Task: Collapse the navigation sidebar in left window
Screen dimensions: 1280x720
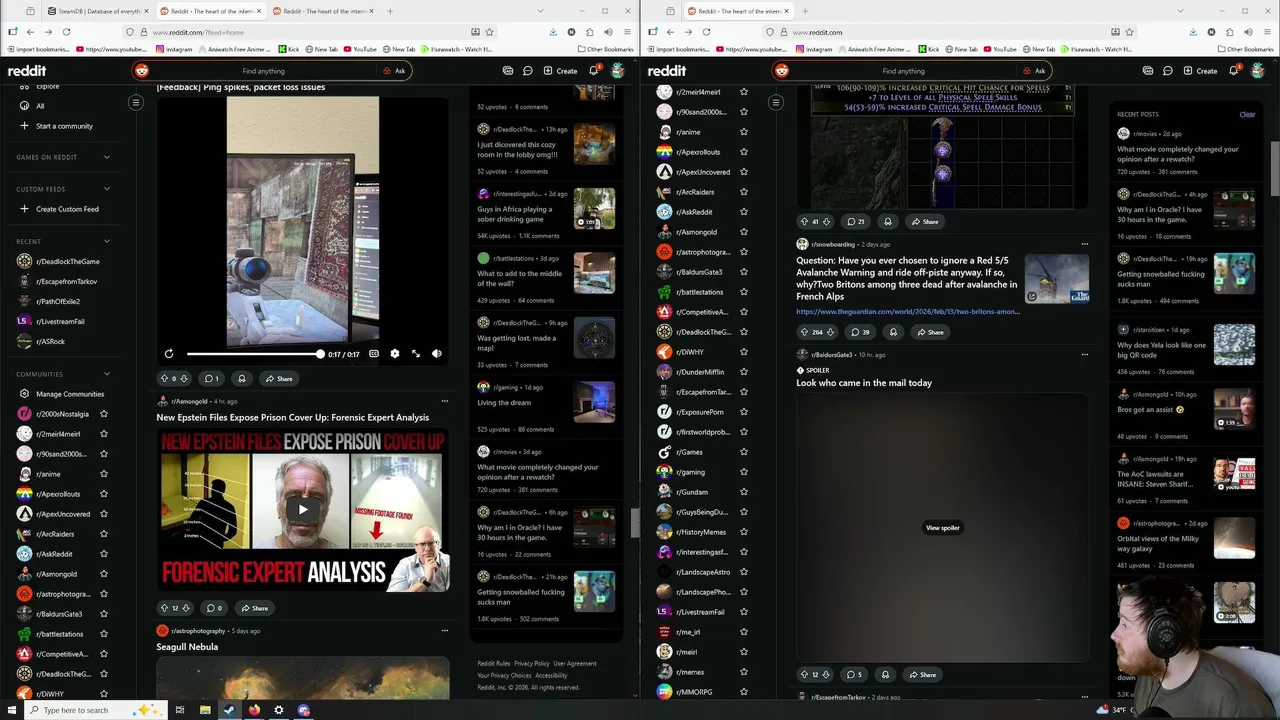Action: click(136, 102)
